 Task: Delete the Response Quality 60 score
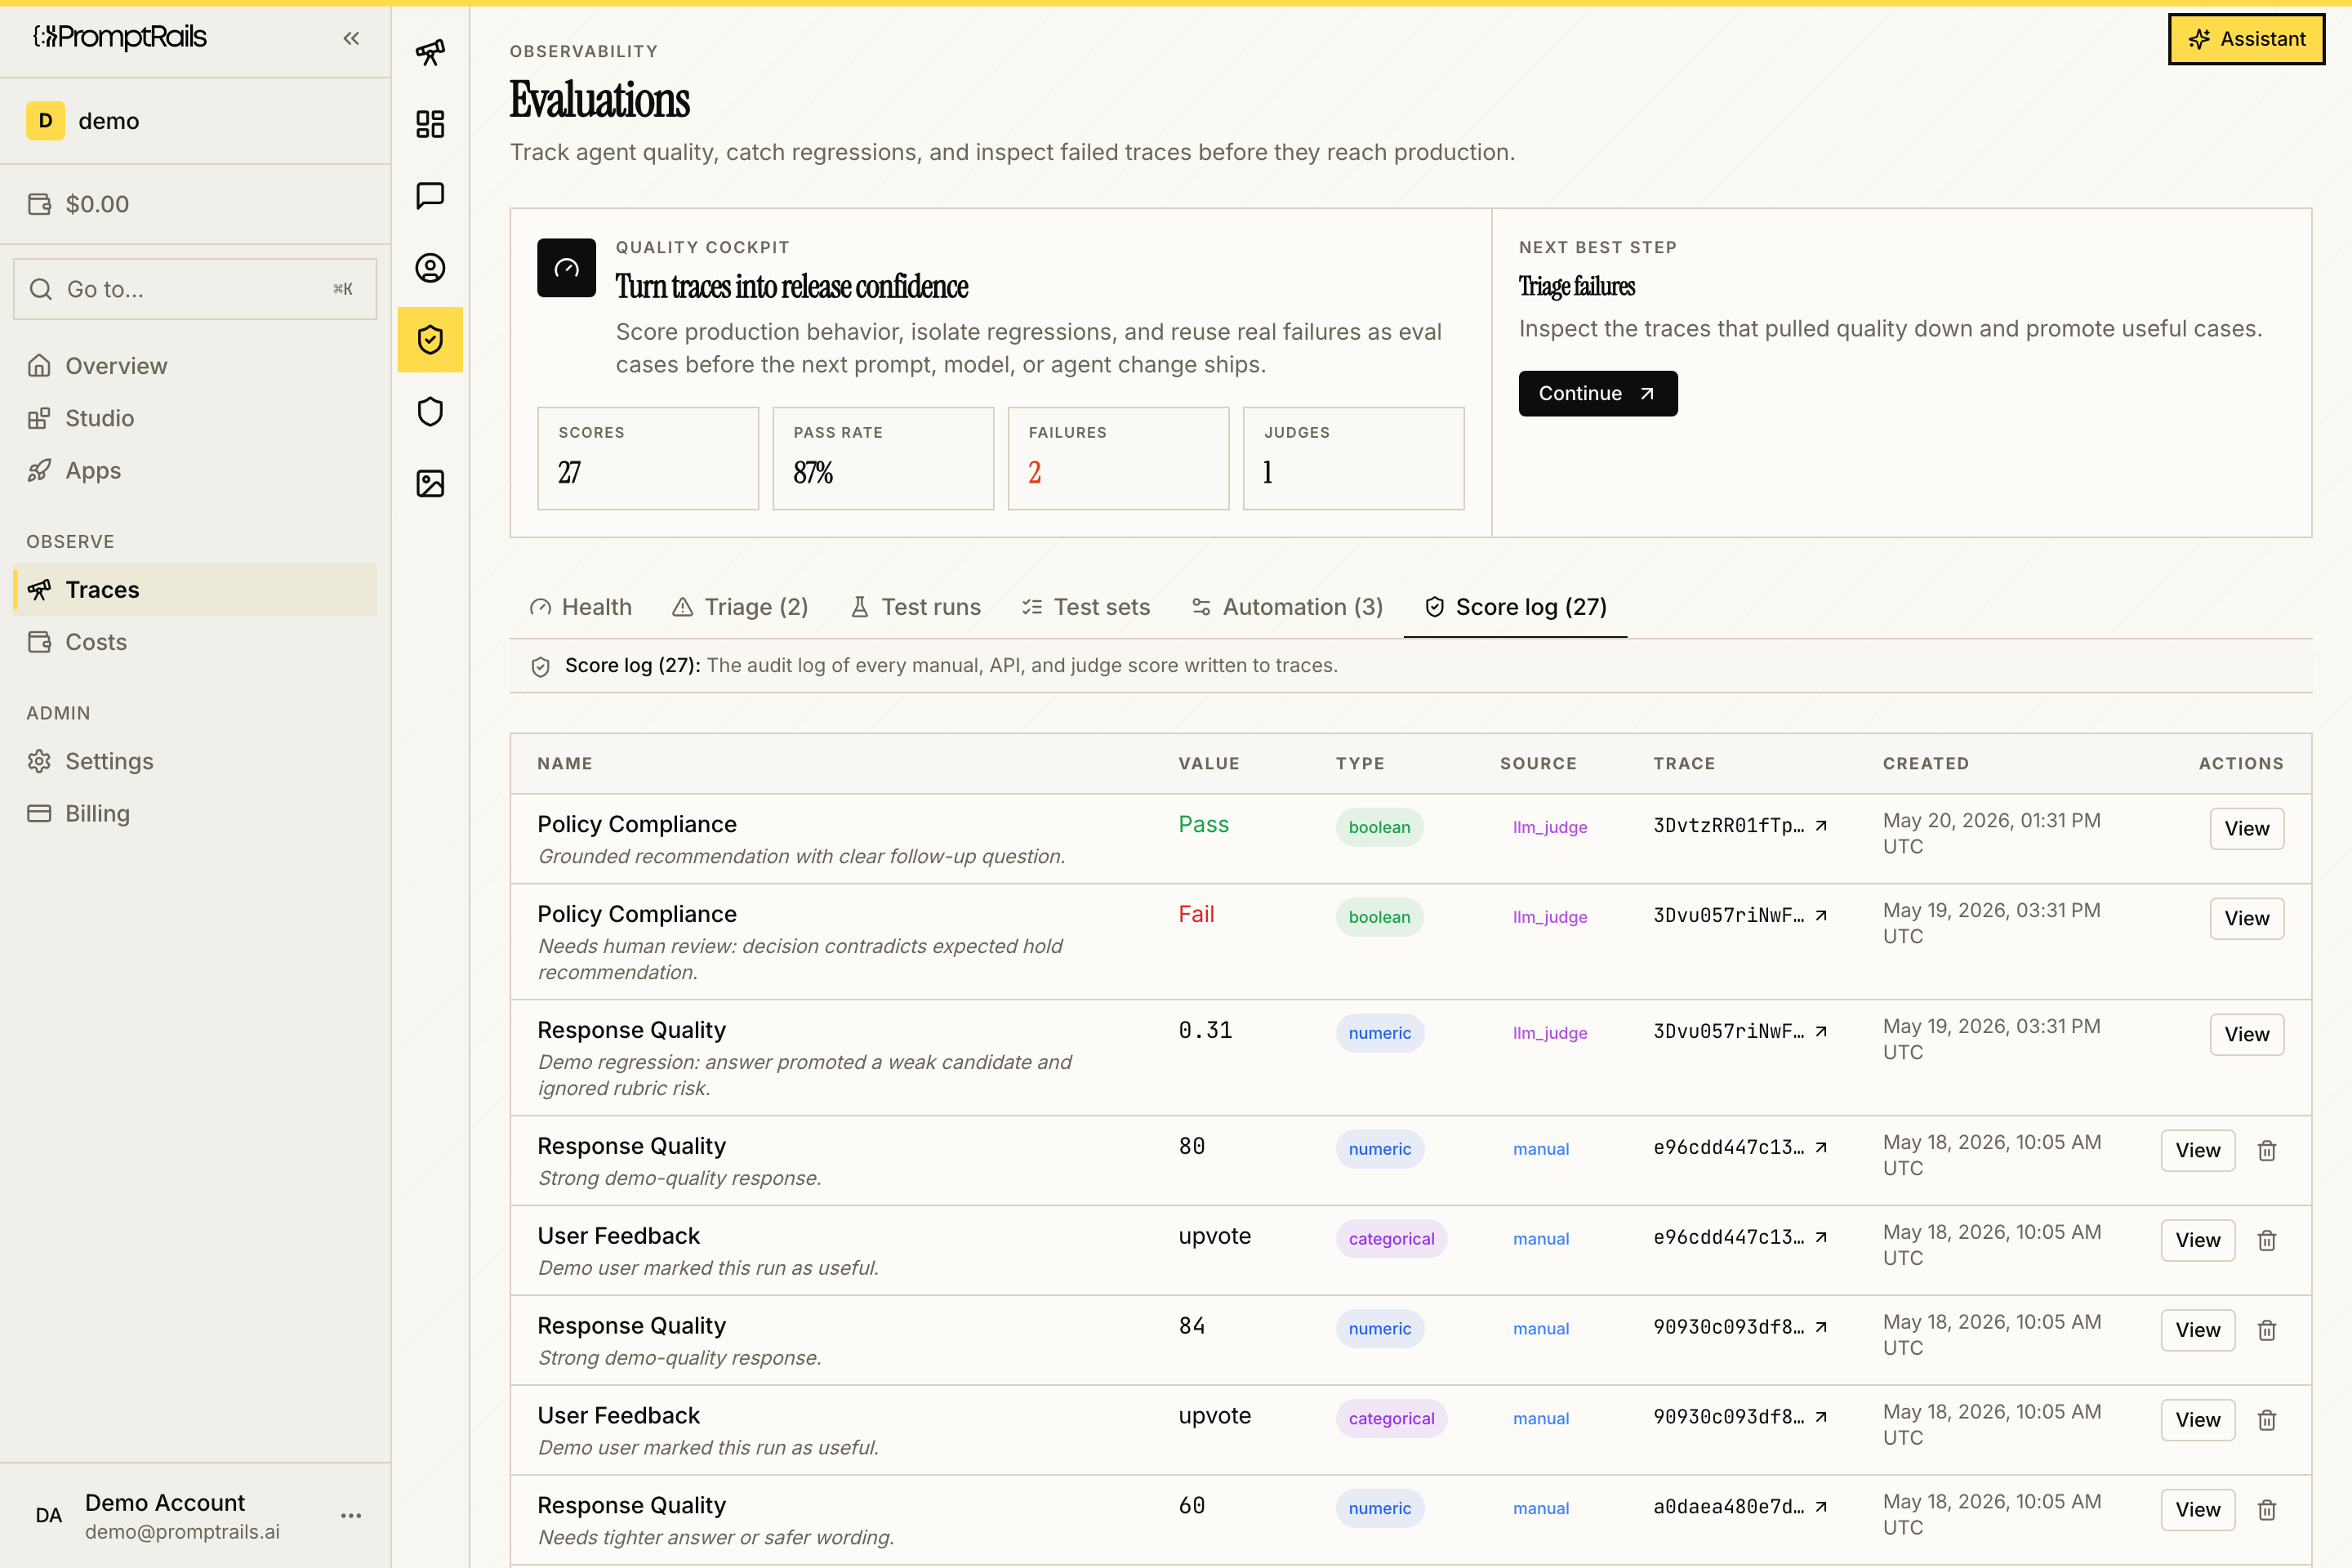tap(2267, 1511)
